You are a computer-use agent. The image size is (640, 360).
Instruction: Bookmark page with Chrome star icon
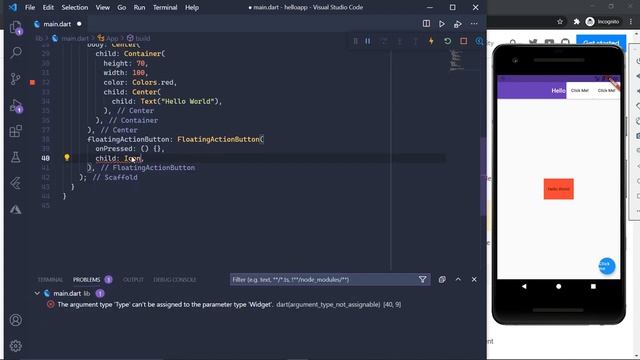[x=560, y=22]
